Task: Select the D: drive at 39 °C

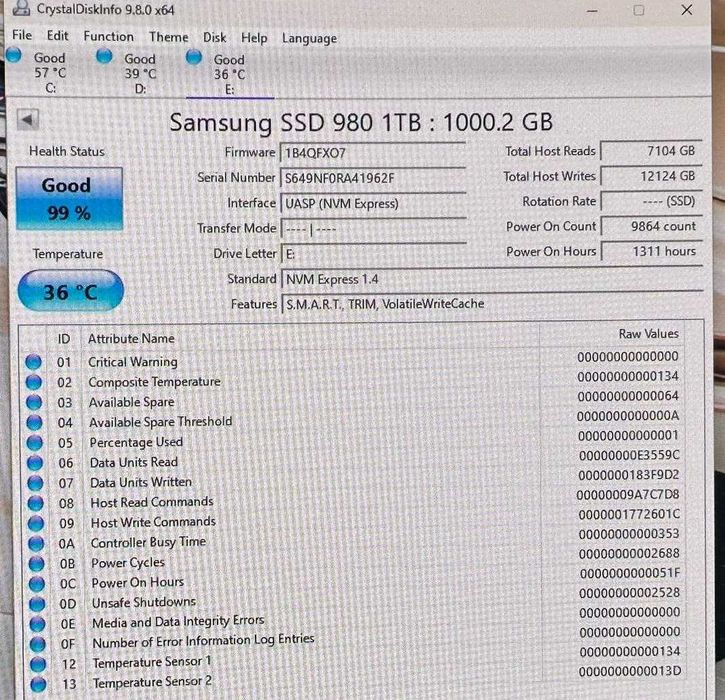Action: pos(140,73)
